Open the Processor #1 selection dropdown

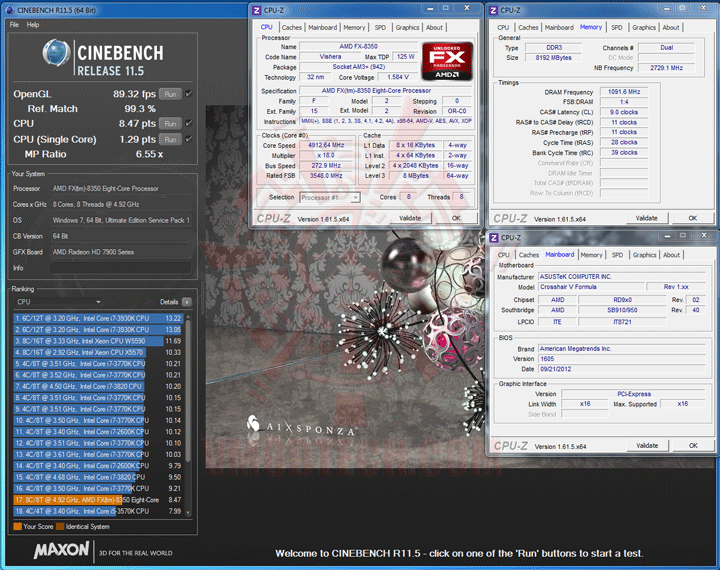coord(330,198)
